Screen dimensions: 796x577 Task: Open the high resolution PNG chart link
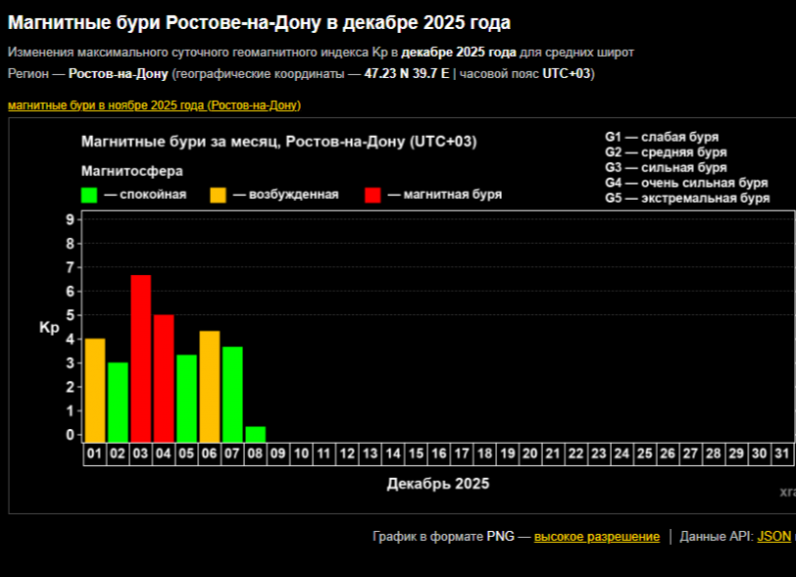click(x=596, y=537)
